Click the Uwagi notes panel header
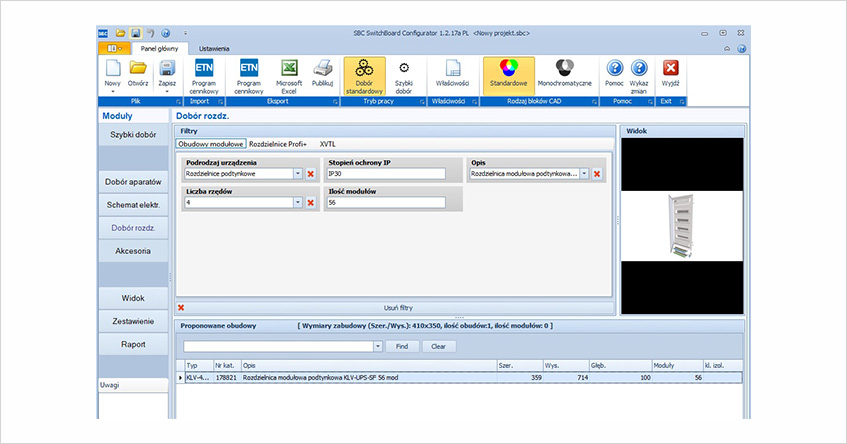Screen dimensions: 847x444 [x=133, y=385]
